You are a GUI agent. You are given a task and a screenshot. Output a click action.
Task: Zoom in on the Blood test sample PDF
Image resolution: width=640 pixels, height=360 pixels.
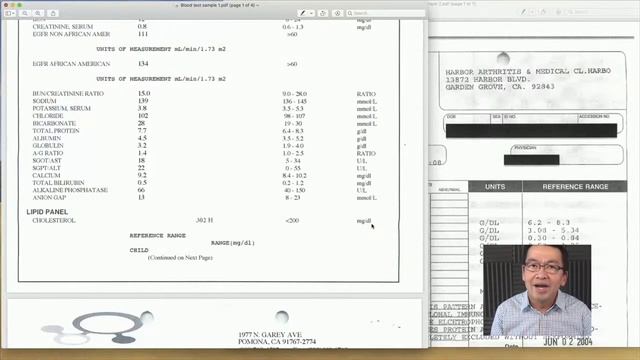point(38,13)
